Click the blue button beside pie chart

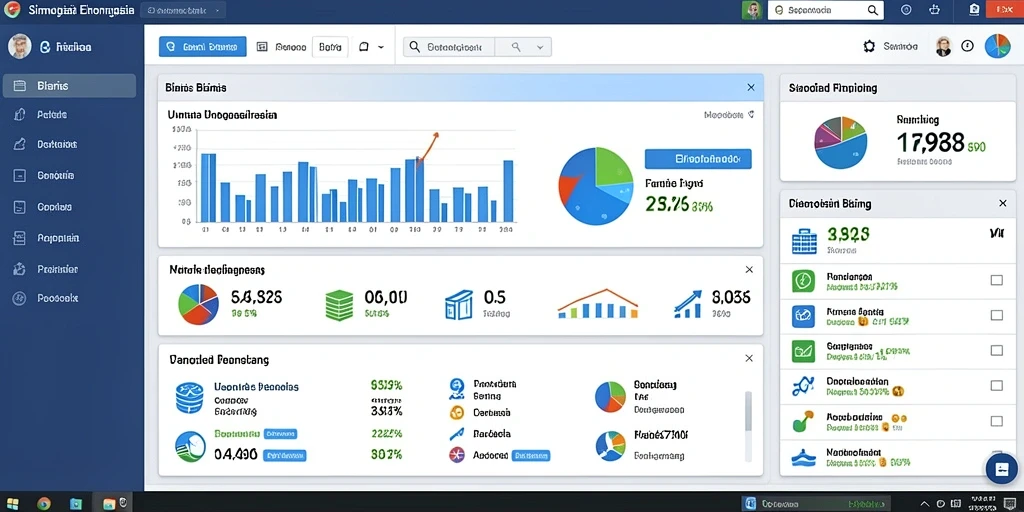697,159
